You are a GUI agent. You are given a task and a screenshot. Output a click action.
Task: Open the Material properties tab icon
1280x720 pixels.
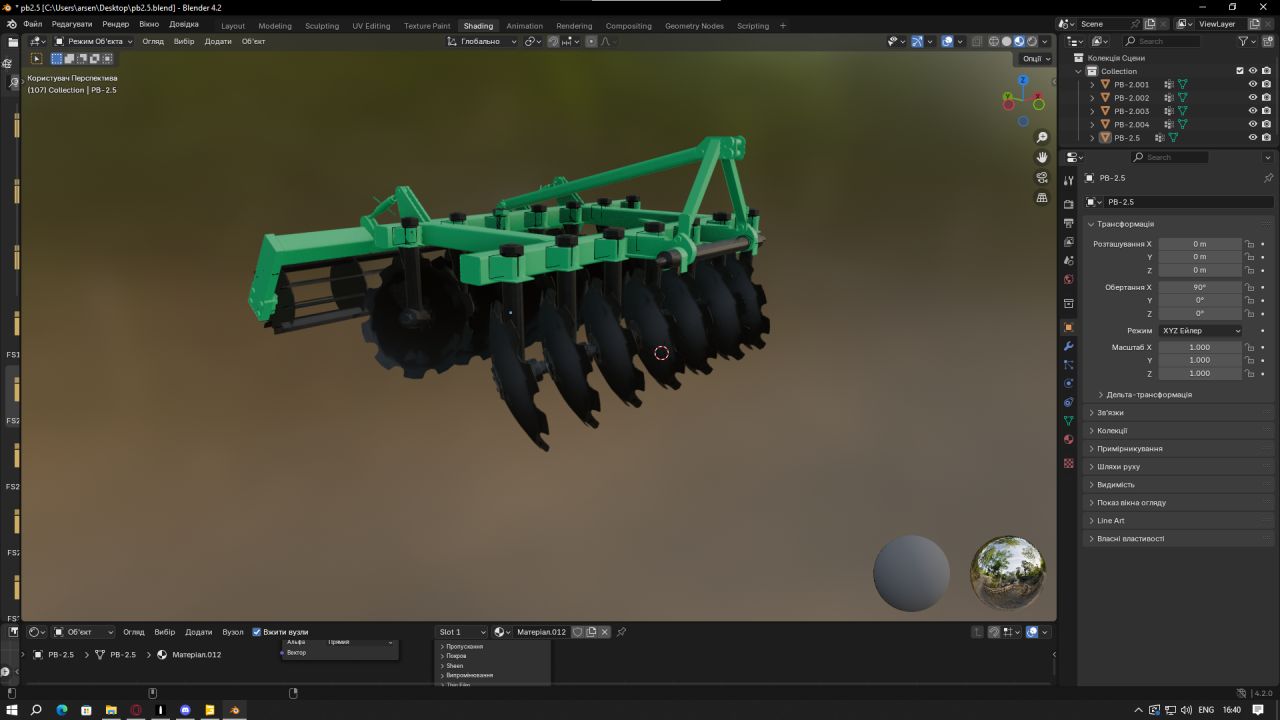pos(1068,440)
